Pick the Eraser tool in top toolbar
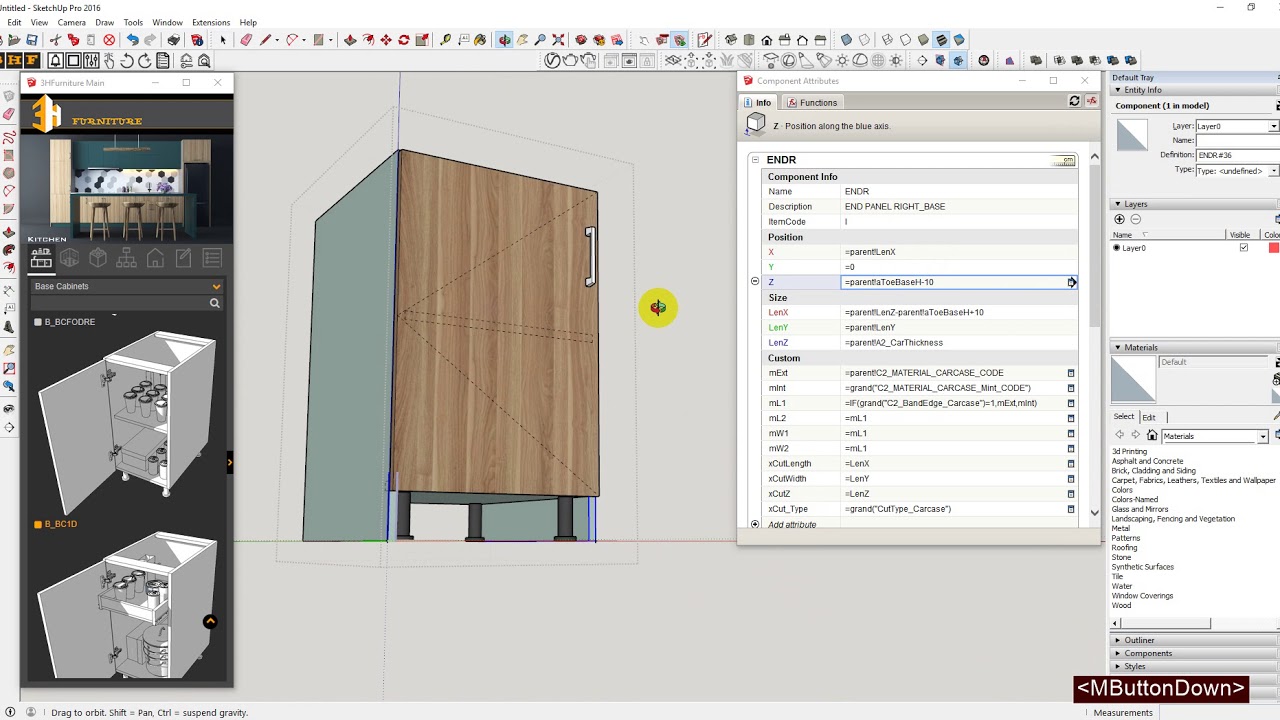This screenshot has height=720, width=1280. point(246,40)
